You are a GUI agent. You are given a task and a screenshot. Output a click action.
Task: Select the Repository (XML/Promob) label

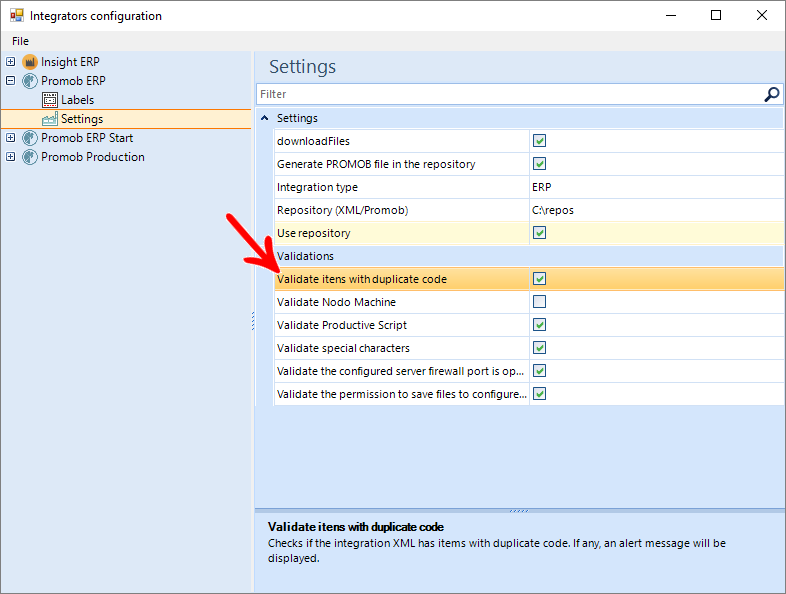[342, 210]
